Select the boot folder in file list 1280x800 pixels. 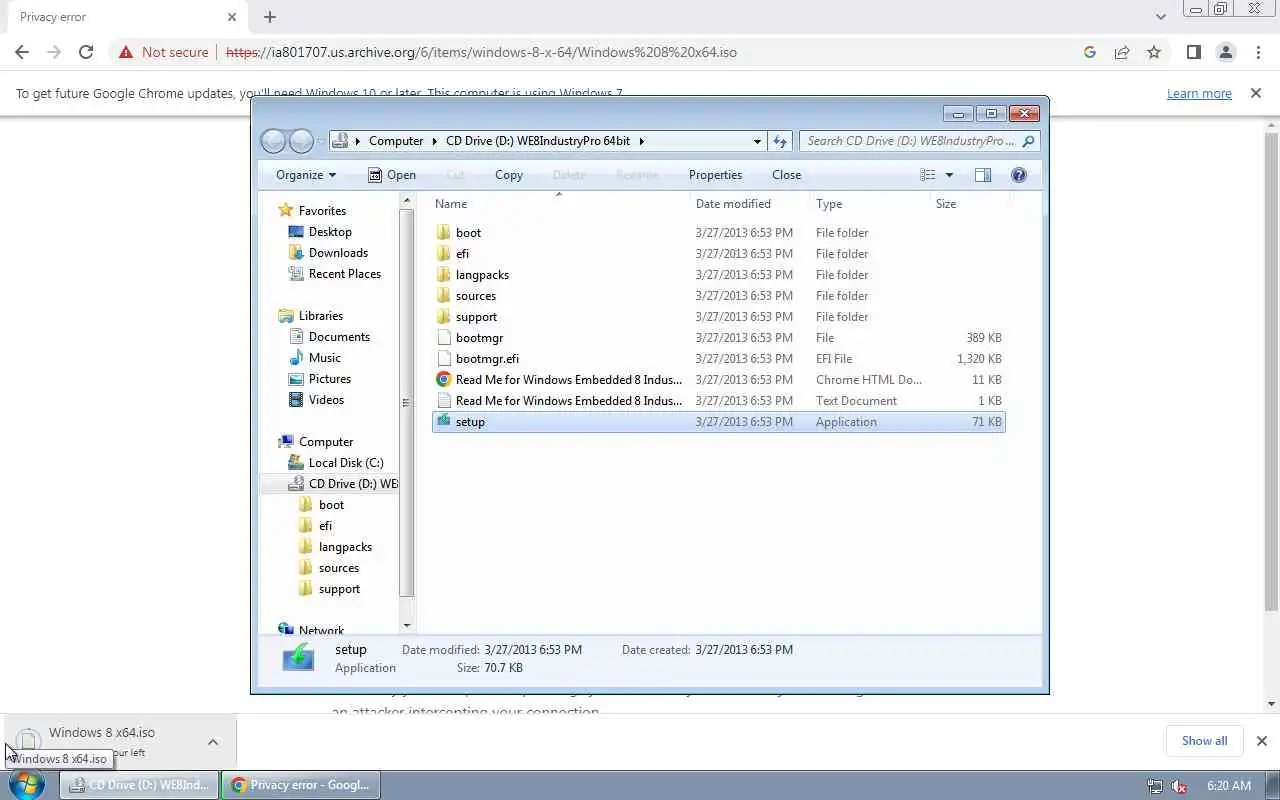click(x=718, y=233)
